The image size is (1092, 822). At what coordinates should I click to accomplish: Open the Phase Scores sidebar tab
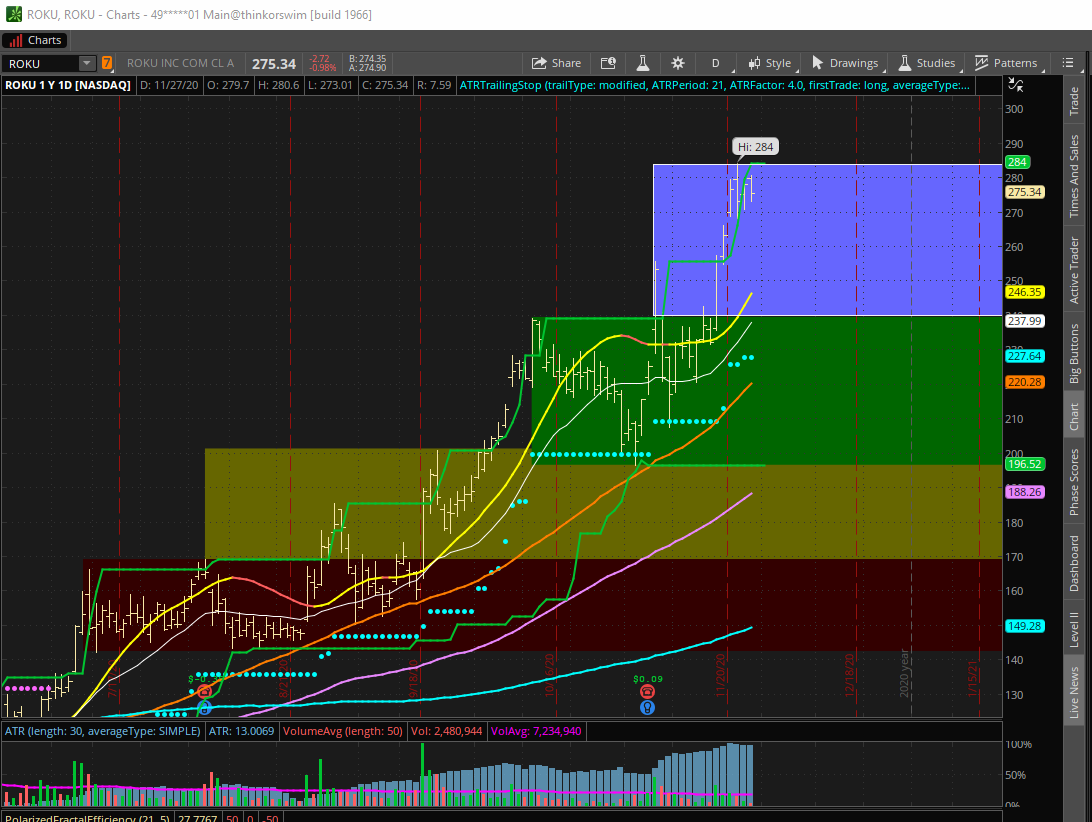[1075, 482]
